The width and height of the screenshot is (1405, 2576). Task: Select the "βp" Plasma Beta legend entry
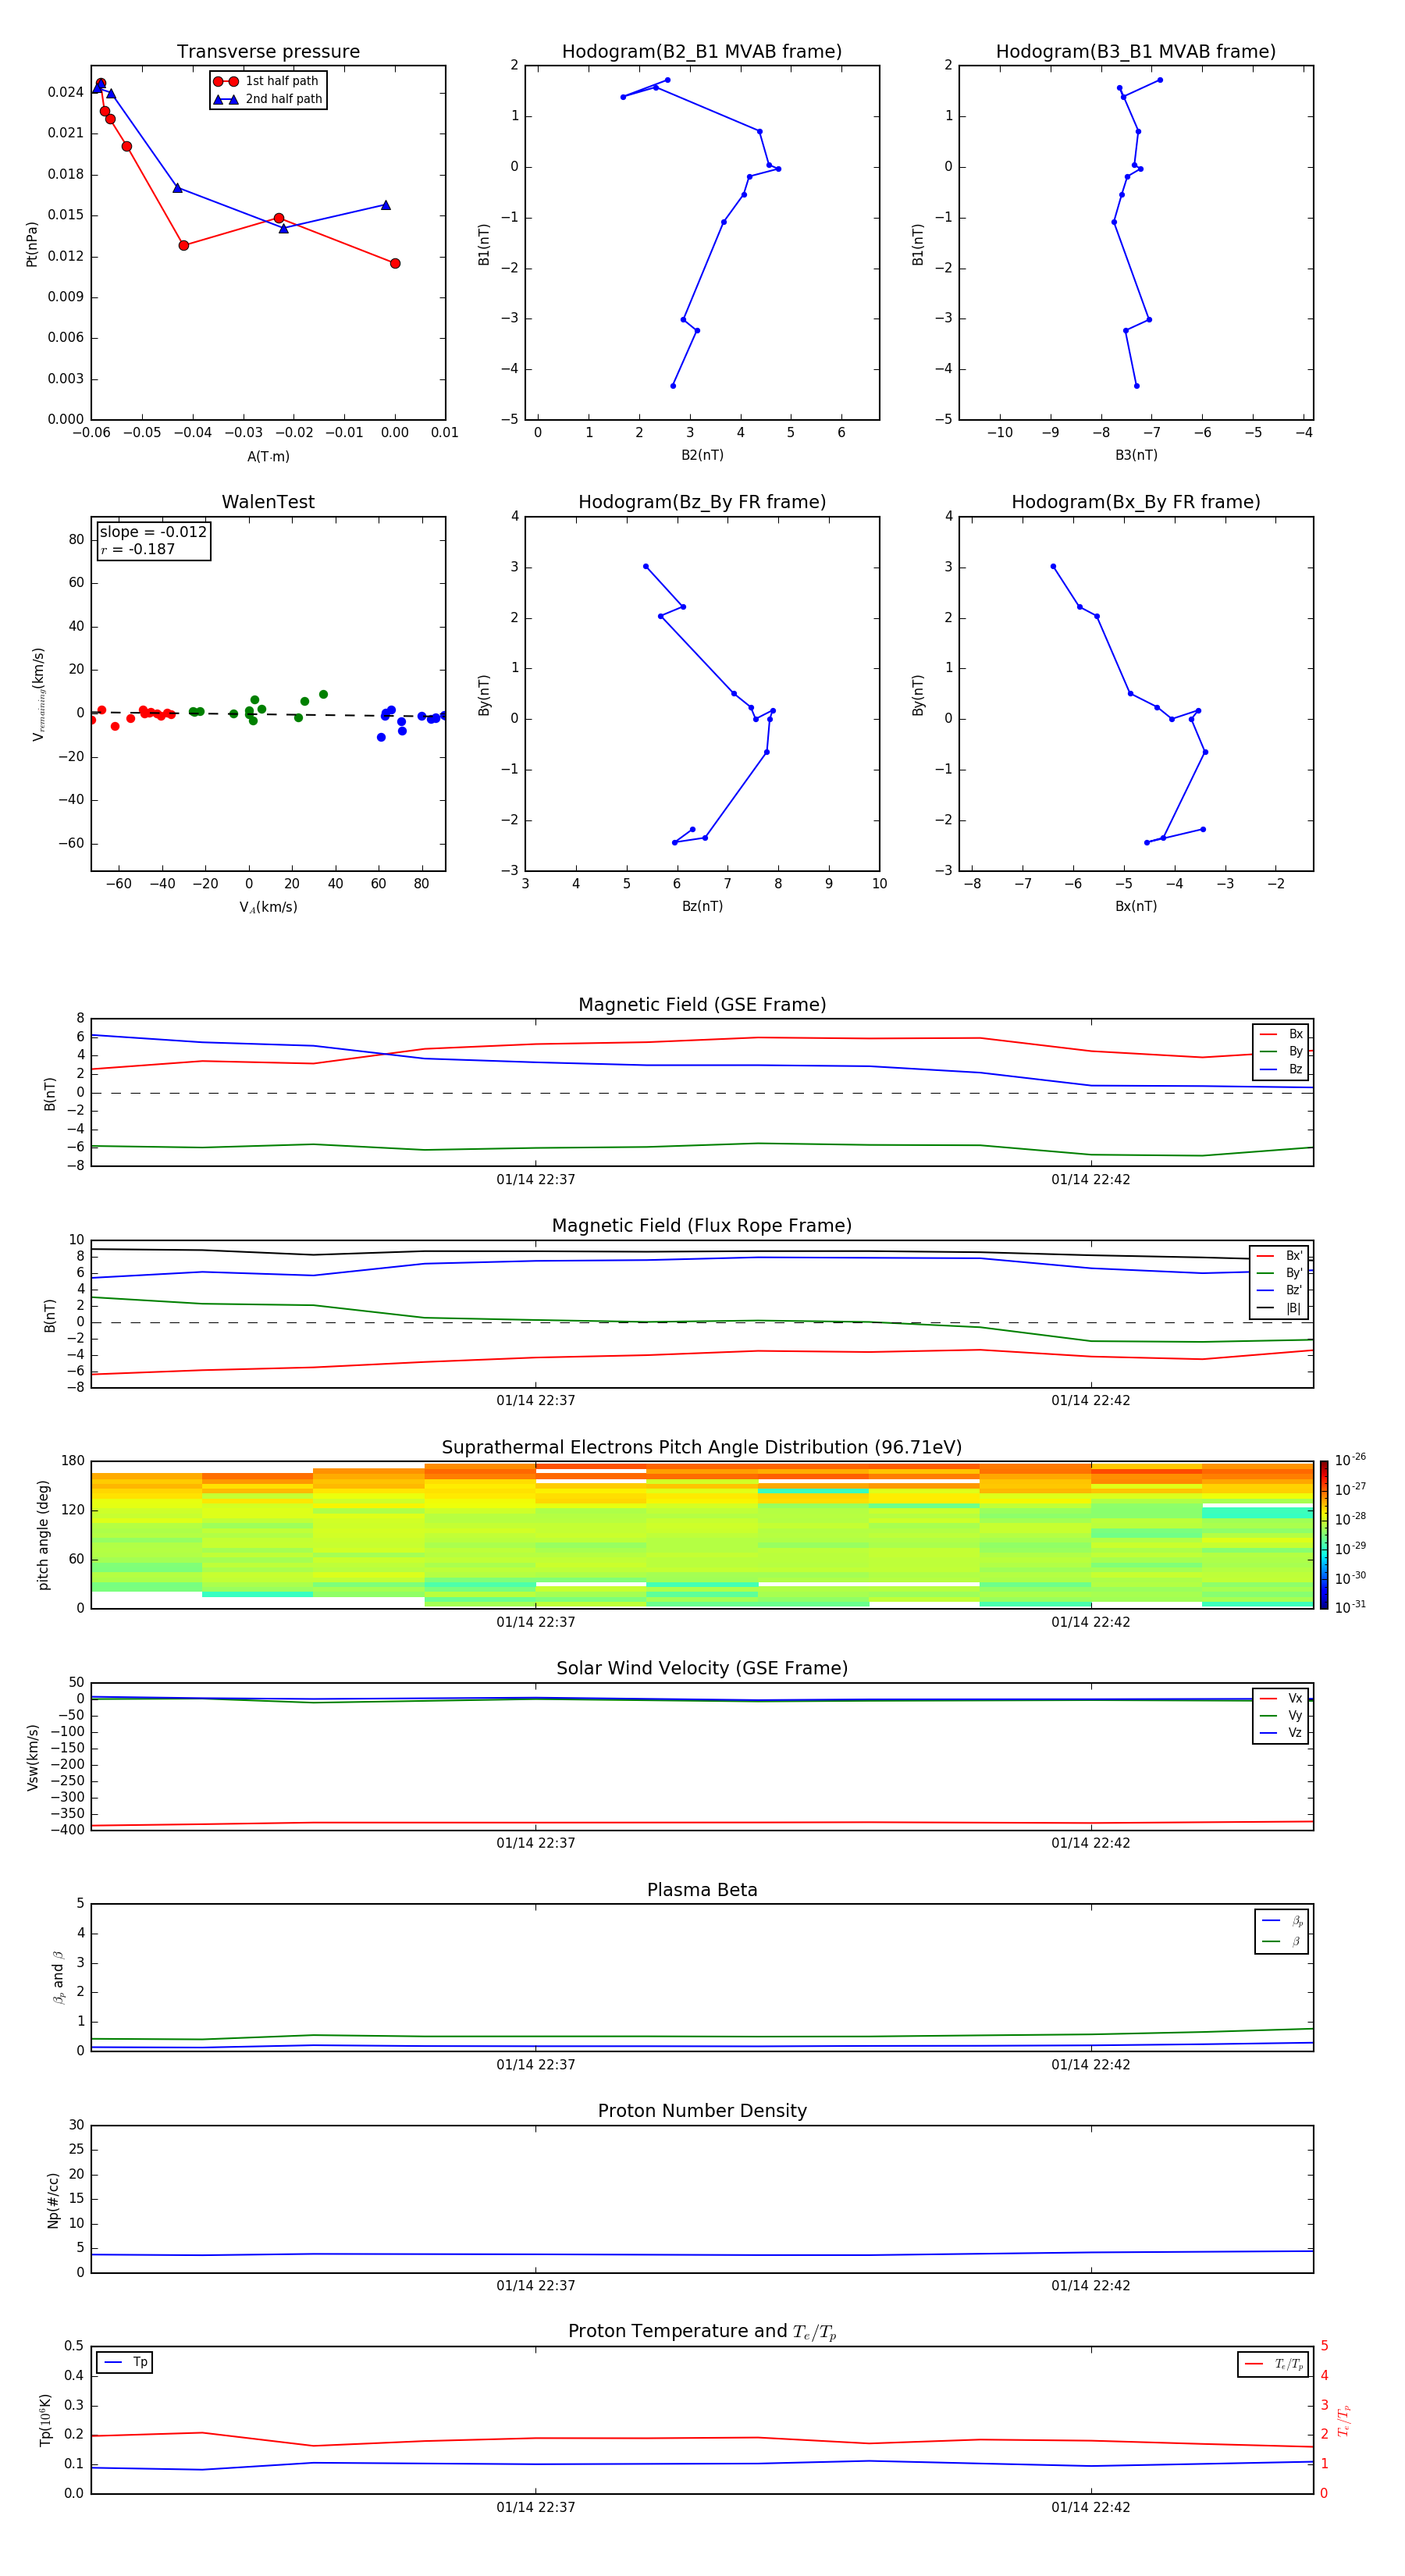[1282, 1920]
